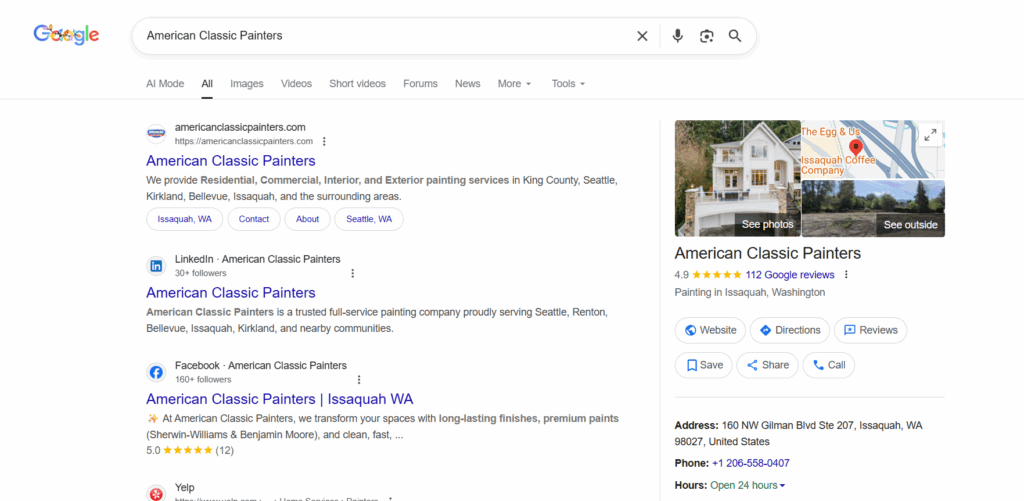Click into the search input field
The image size is (1024, 501).
point(380,36)
